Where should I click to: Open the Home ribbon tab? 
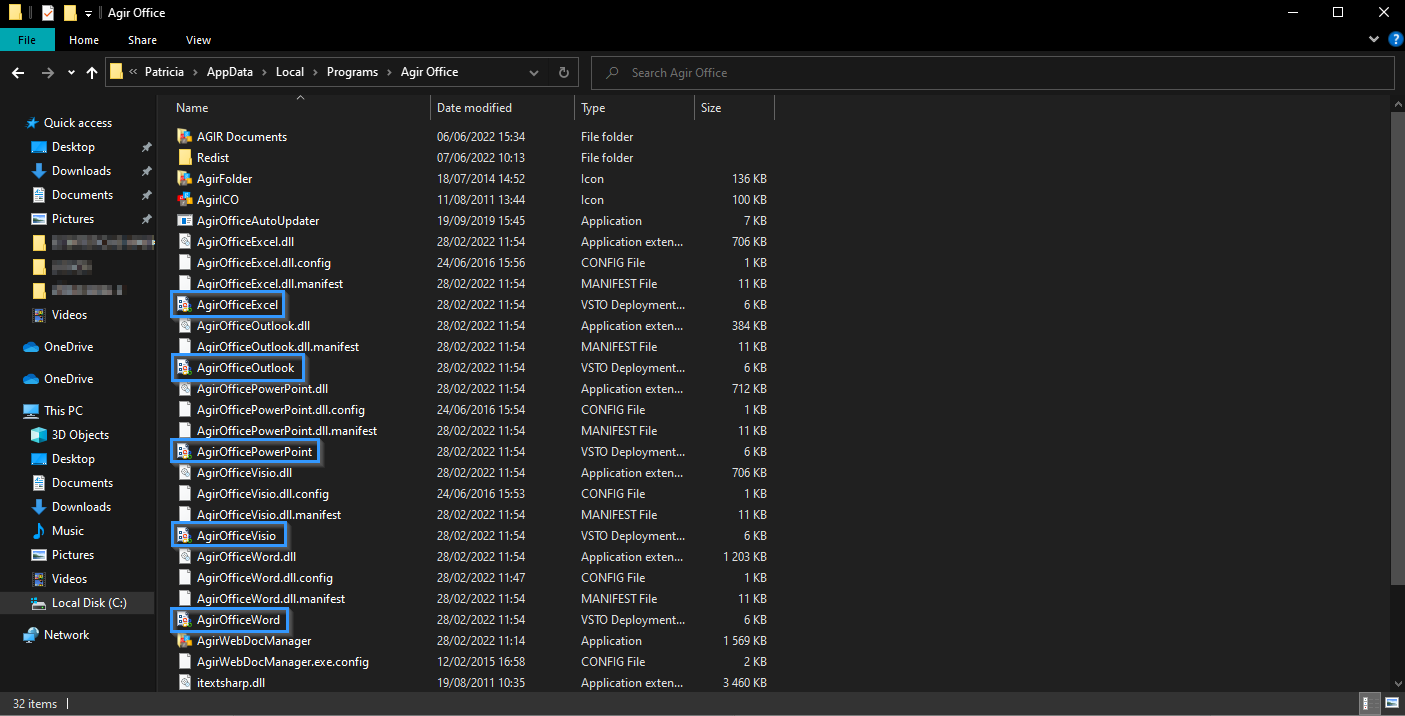(x=84, y=40)
